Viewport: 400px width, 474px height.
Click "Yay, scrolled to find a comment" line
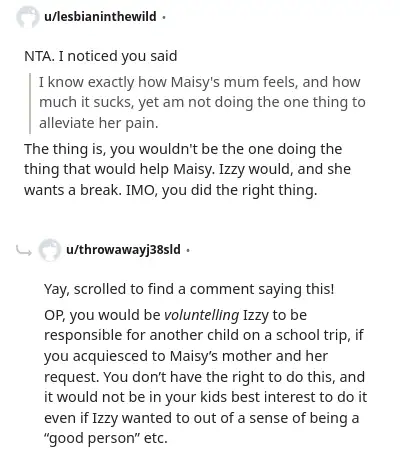[x=189, y=289]
